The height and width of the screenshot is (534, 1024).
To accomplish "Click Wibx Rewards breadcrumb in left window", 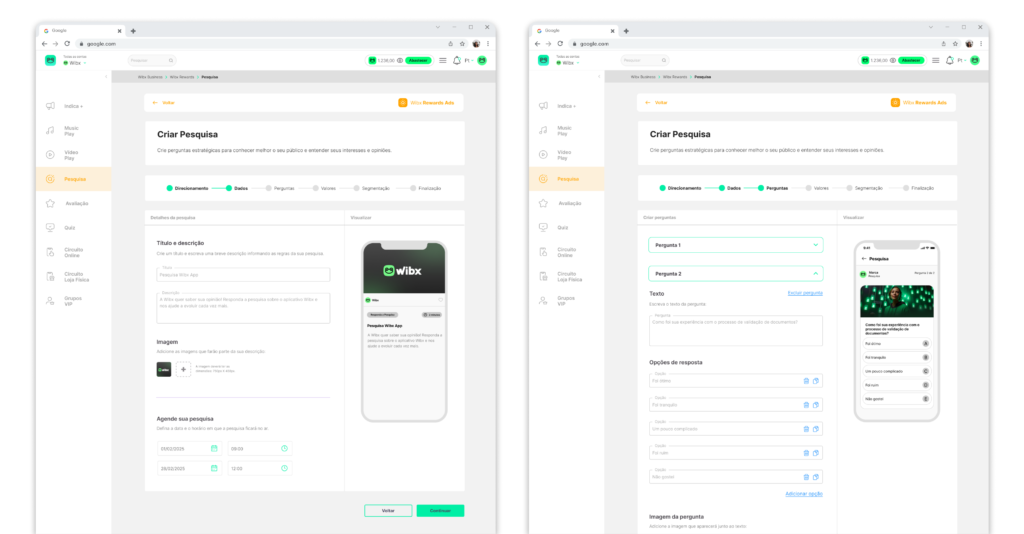I will [182, 77].
